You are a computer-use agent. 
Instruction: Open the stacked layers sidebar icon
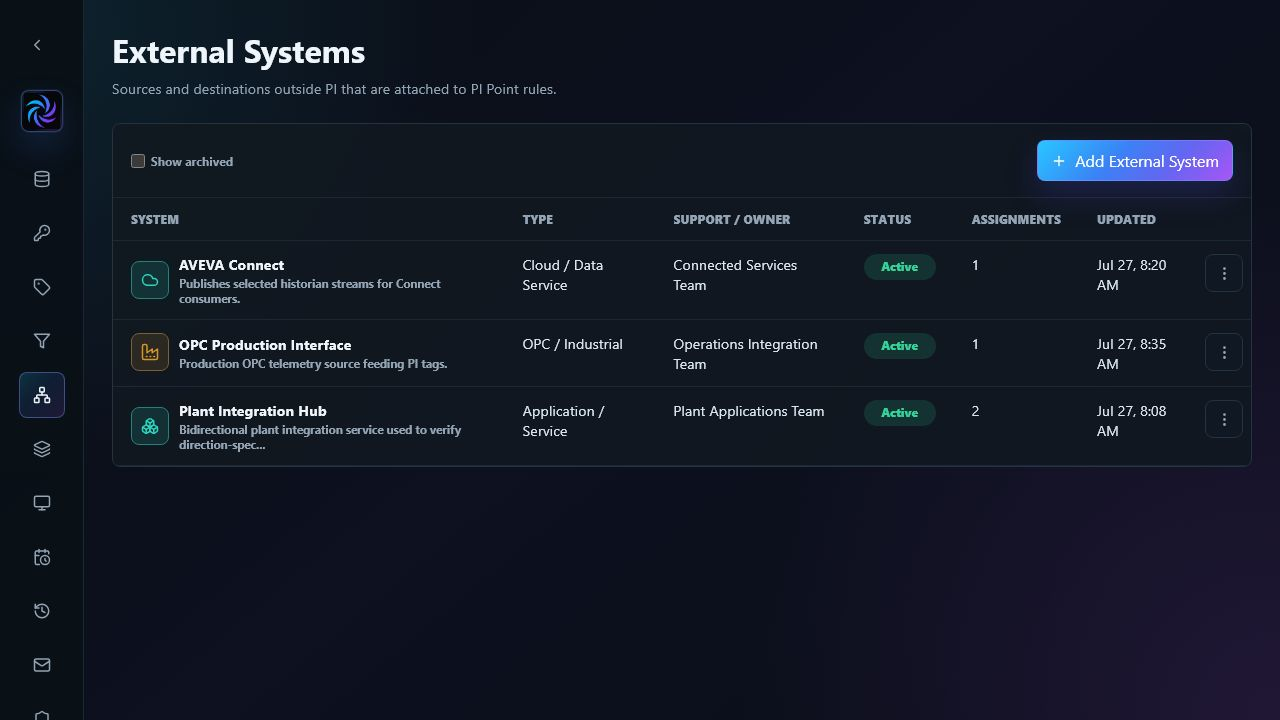[42, 449]
